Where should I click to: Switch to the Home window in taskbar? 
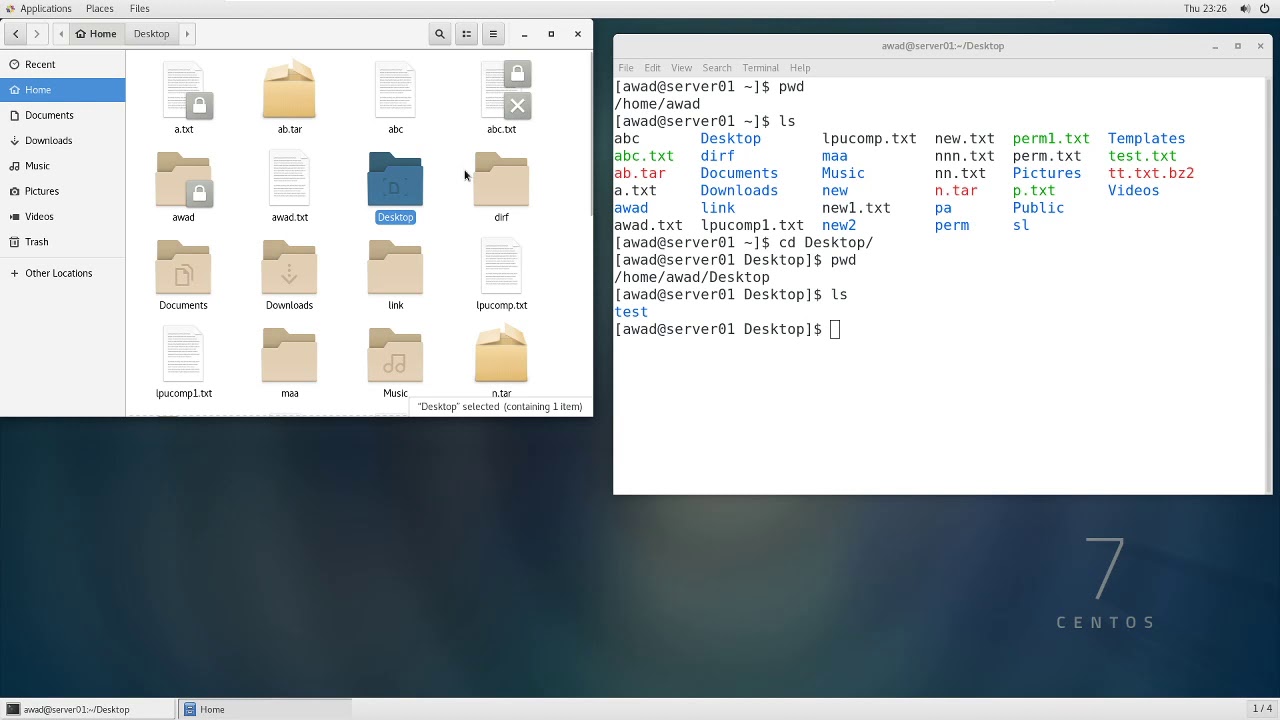(265, 709)
